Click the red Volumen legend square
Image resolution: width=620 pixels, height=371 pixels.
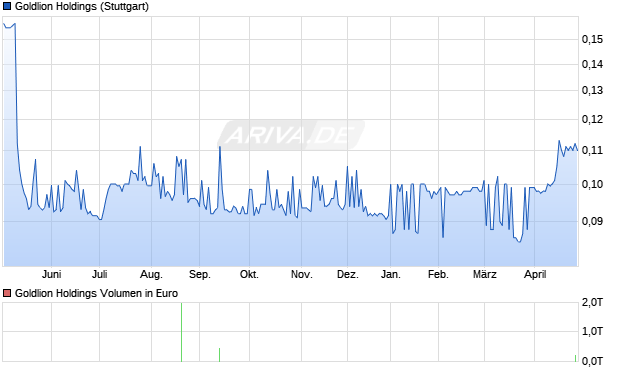point(7,293)
